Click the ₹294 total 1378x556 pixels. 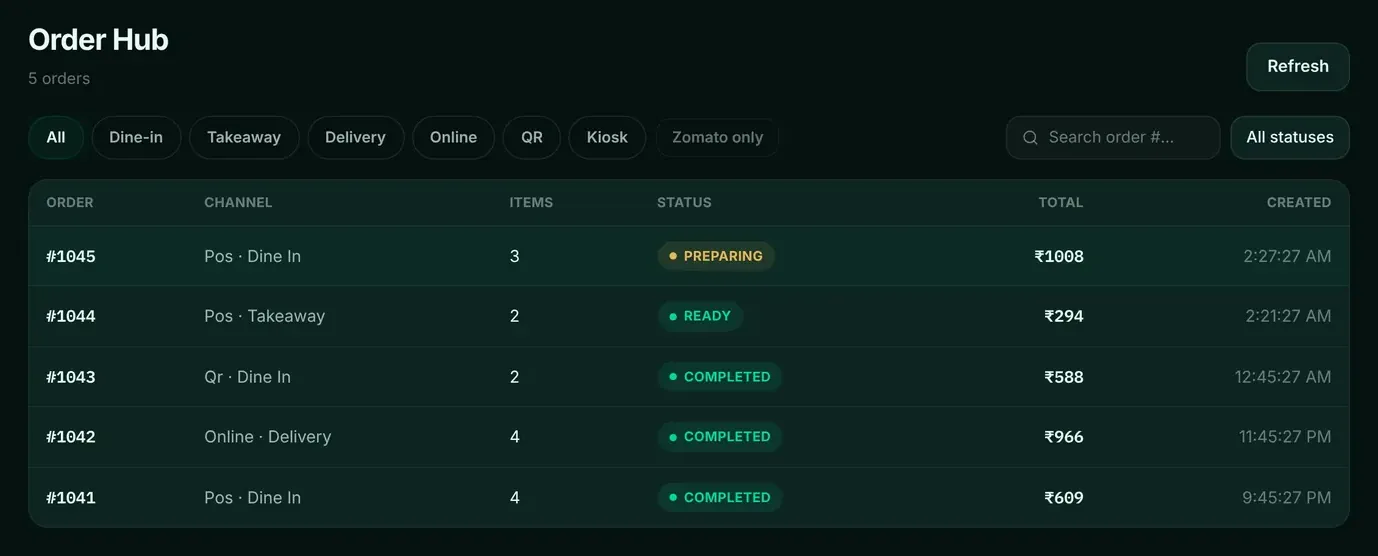pyautogui.click(x=1064, y=316)
